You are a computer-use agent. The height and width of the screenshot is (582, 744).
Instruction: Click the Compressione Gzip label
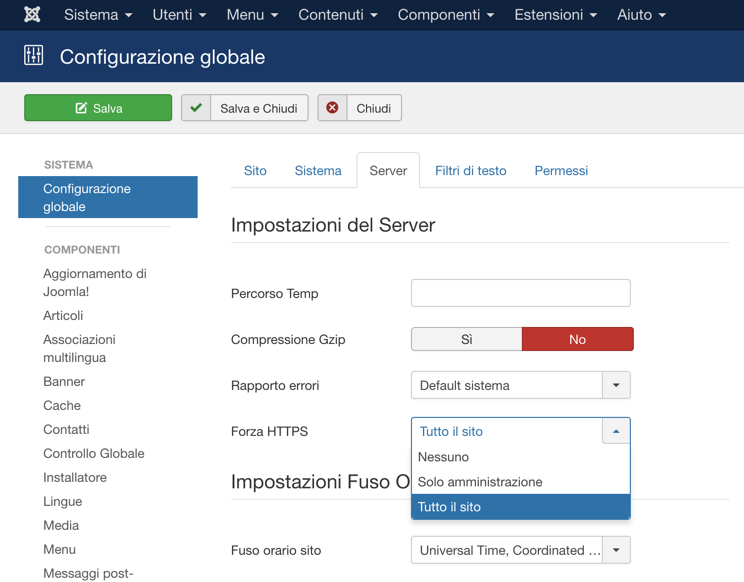pos(288,340)
